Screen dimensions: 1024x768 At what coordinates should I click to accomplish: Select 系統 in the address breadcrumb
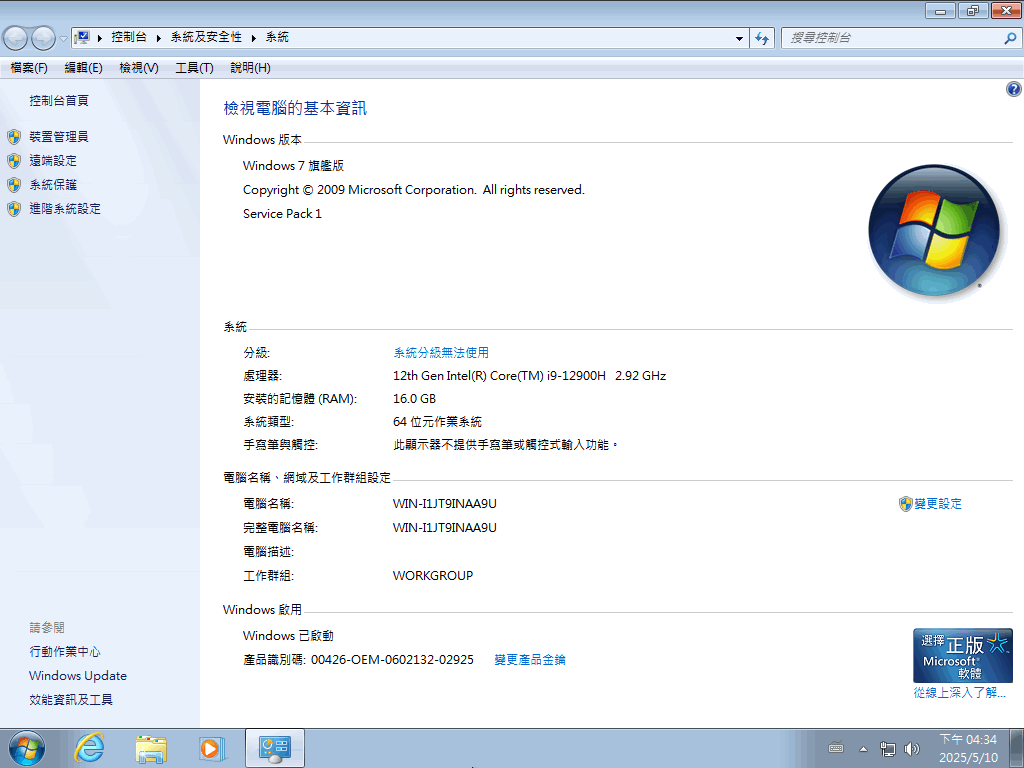277,37
